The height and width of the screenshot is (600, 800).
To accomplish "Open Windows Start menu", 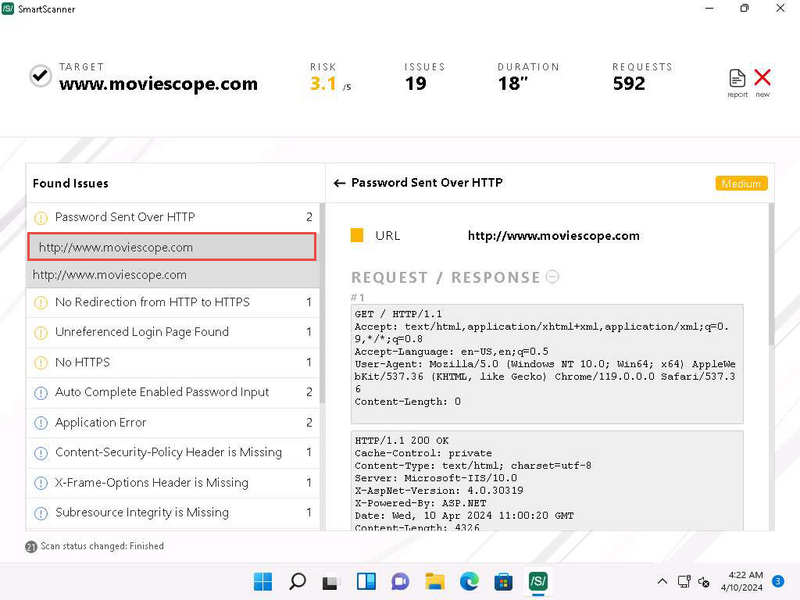I will (x=263, y=582).
